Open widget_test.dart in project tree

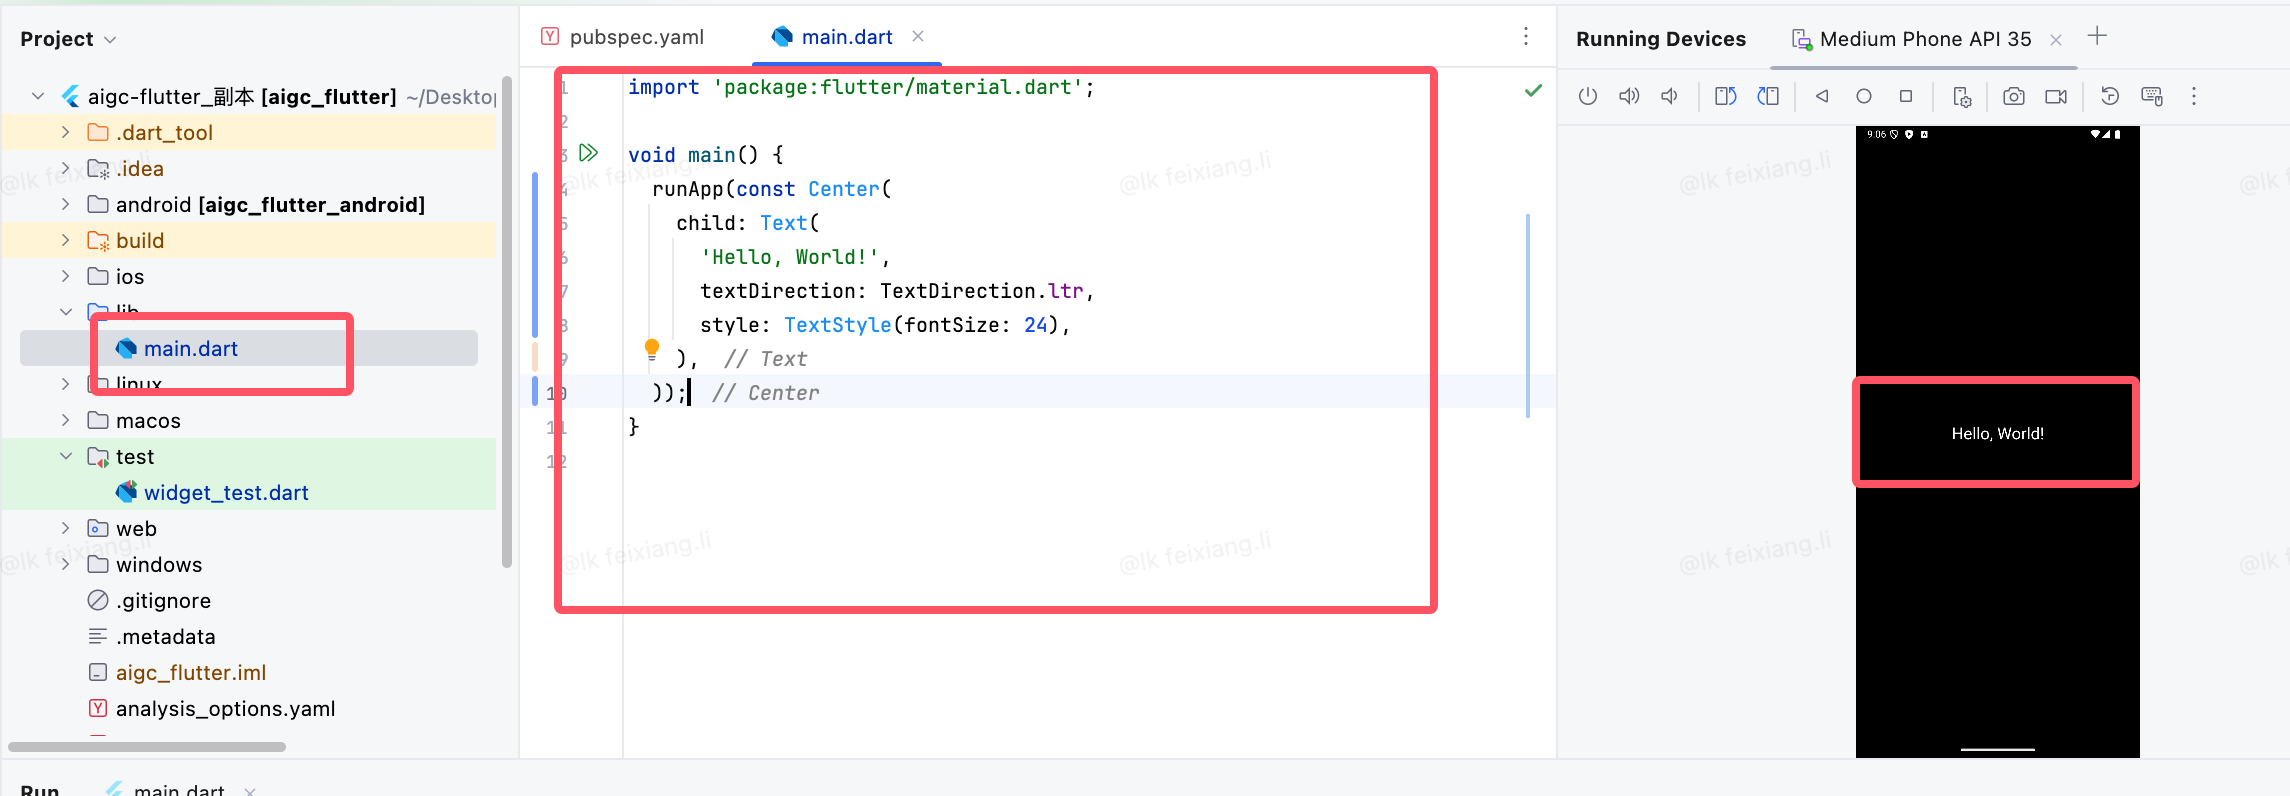click(x=226, y=492)
